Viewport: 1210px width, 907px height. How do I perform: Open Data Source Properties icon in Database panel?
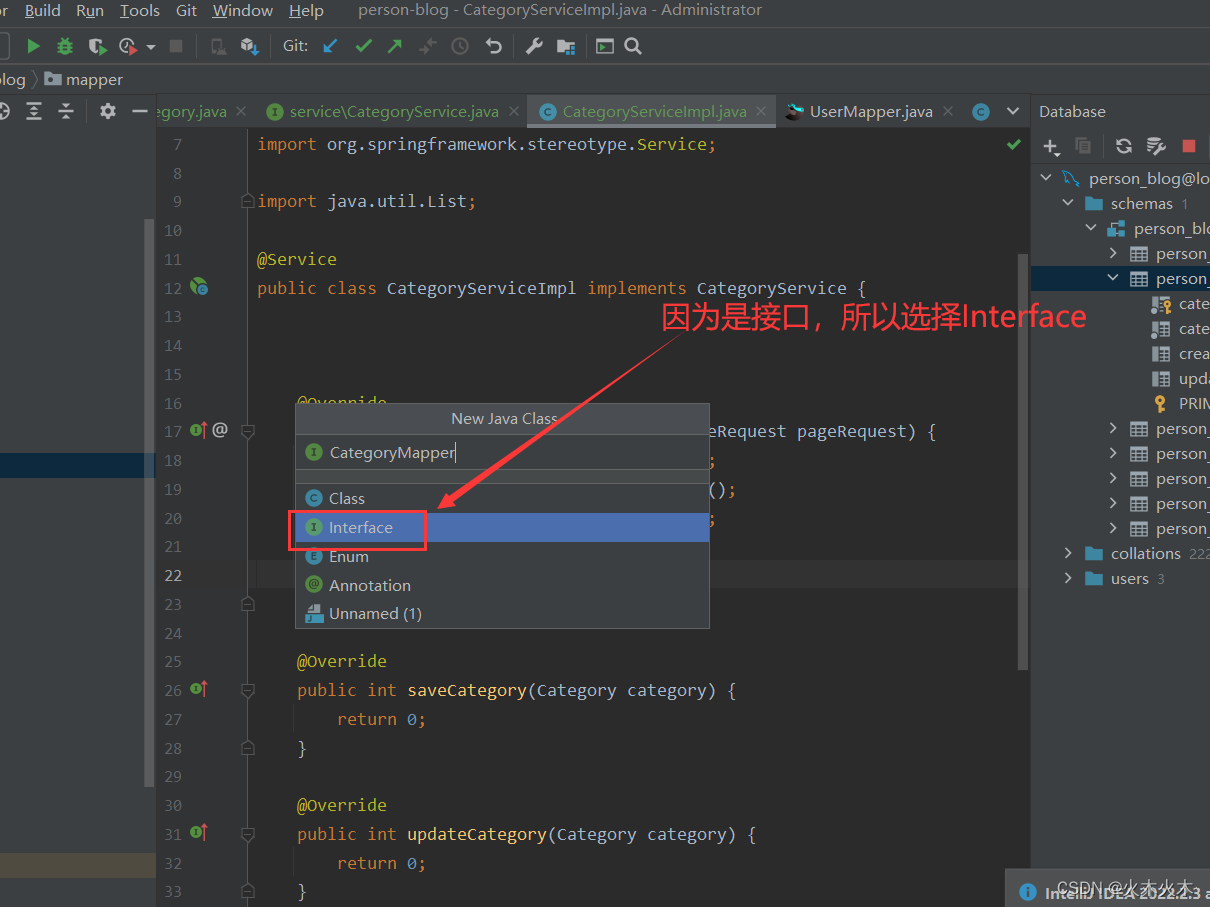pos(1156,146)
